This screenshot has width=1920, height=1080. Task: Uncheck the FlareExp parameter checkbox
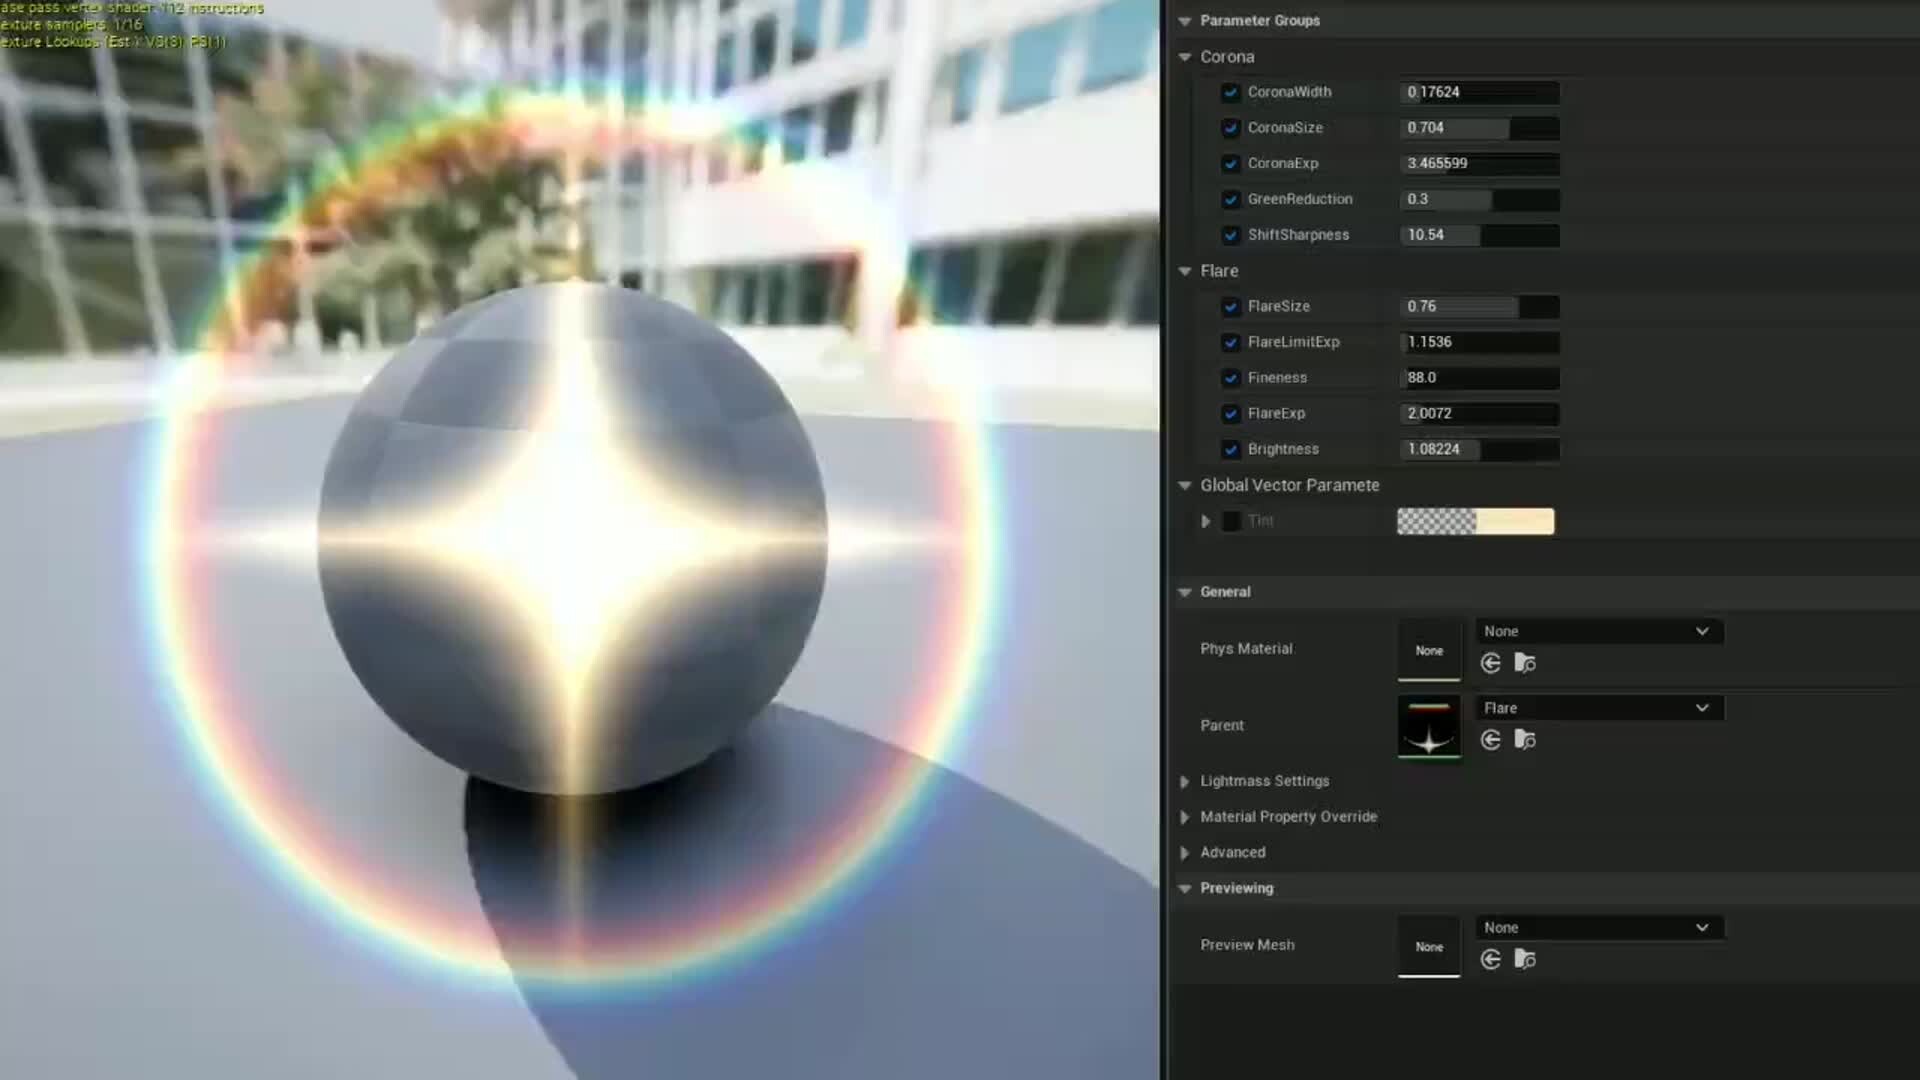(x=1231, y=413)
